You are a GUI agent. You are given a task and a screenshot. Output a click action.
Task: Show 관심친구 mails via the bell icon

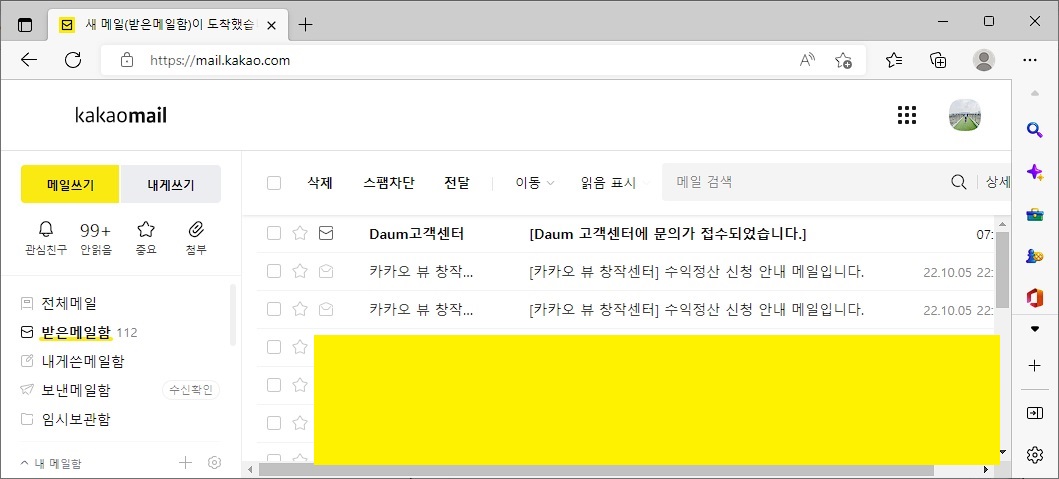point(46,238)
